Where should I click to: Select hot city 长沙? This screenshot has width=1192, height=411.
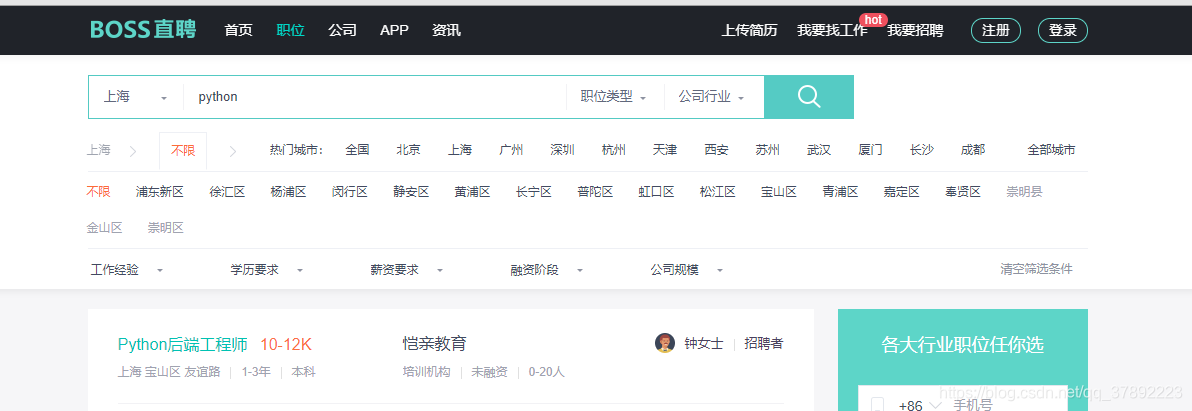pyautogui.click(x=921, y=150)
